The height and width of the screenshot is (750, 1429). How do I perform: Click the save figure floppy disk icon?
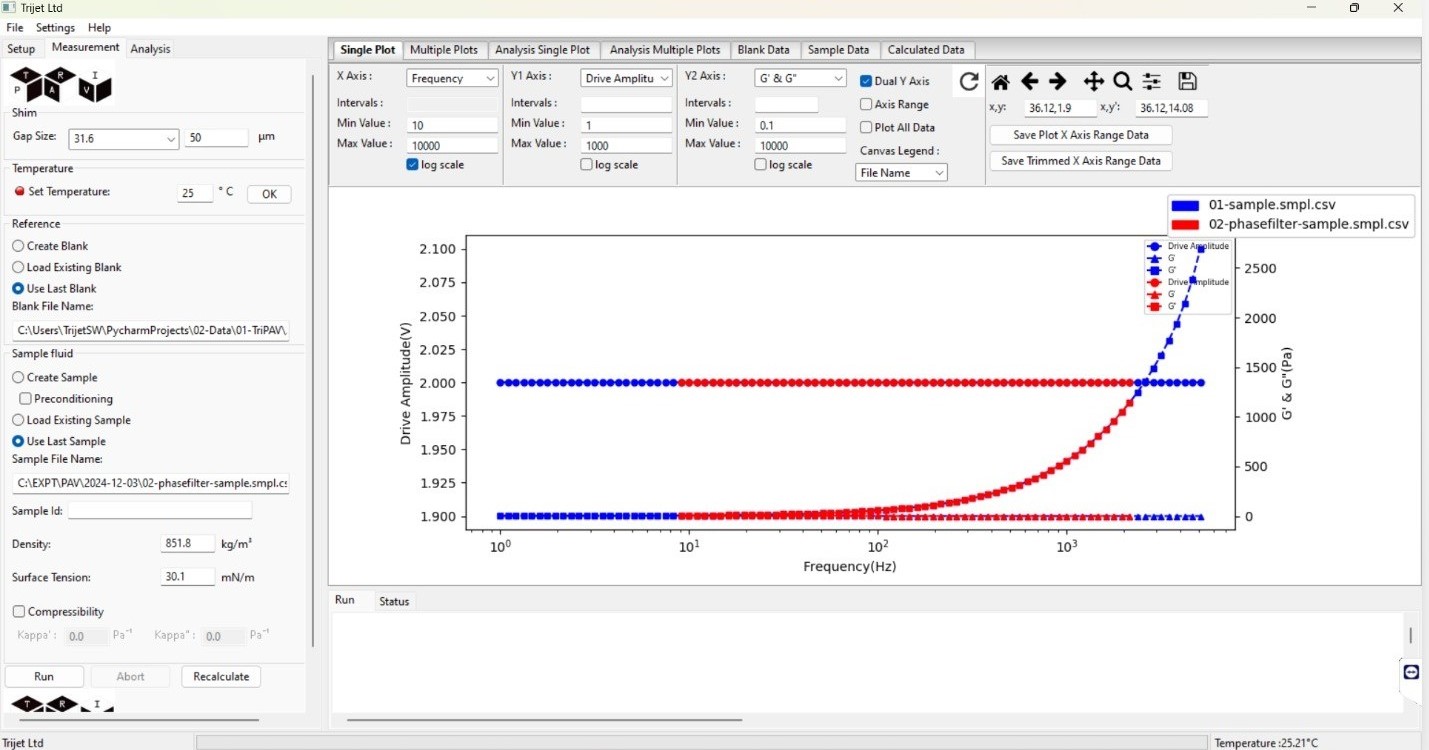[1187, 82]
